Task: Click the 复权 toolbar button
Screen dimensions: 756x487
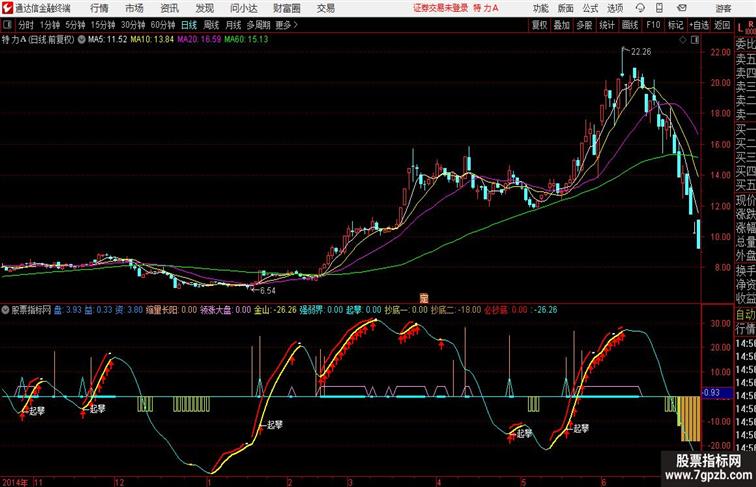Action: click(x=539, y=25)
